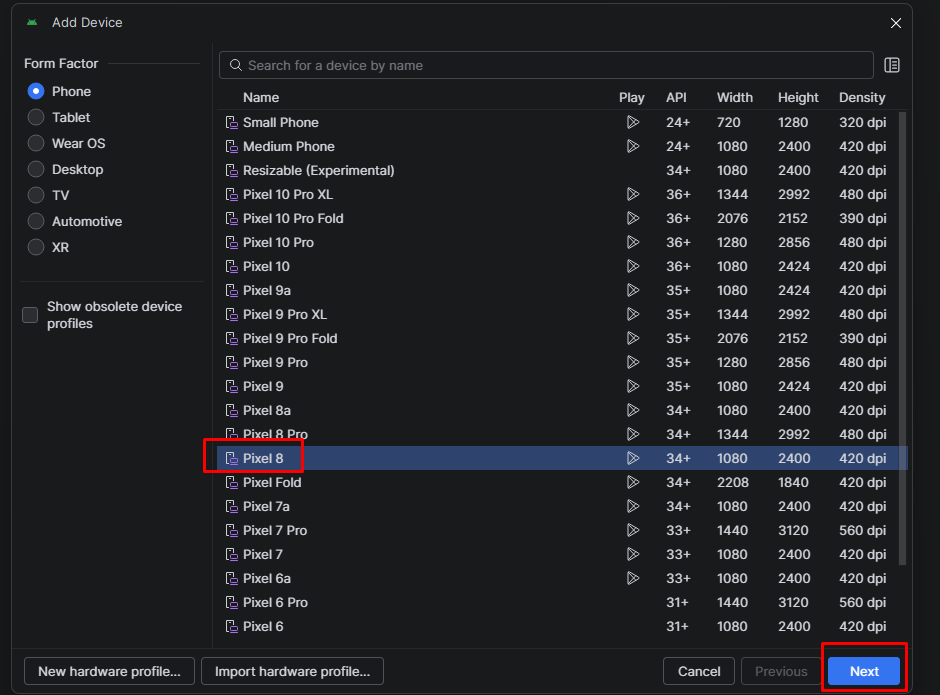Sort devices by Play column header
The height and width of the screenshot is (695, 940).
point(631,97)
